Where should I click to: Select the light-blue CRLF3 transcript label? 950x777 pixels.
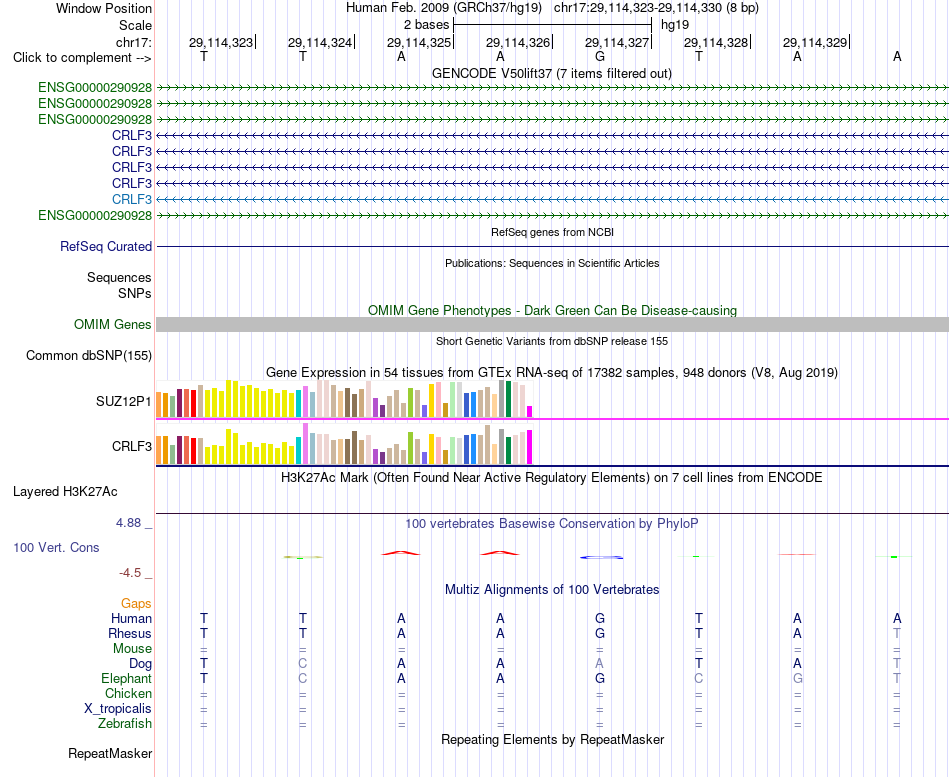point(132,199)
